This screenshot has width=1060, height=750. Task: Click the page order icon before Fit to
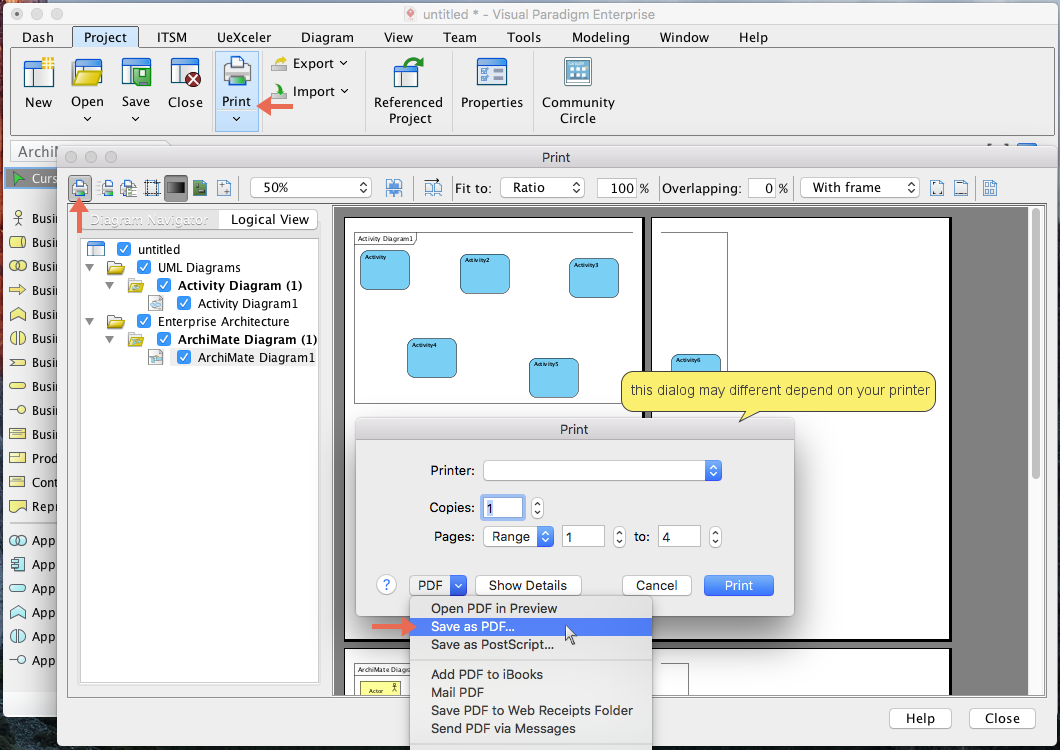click(433, 188)
